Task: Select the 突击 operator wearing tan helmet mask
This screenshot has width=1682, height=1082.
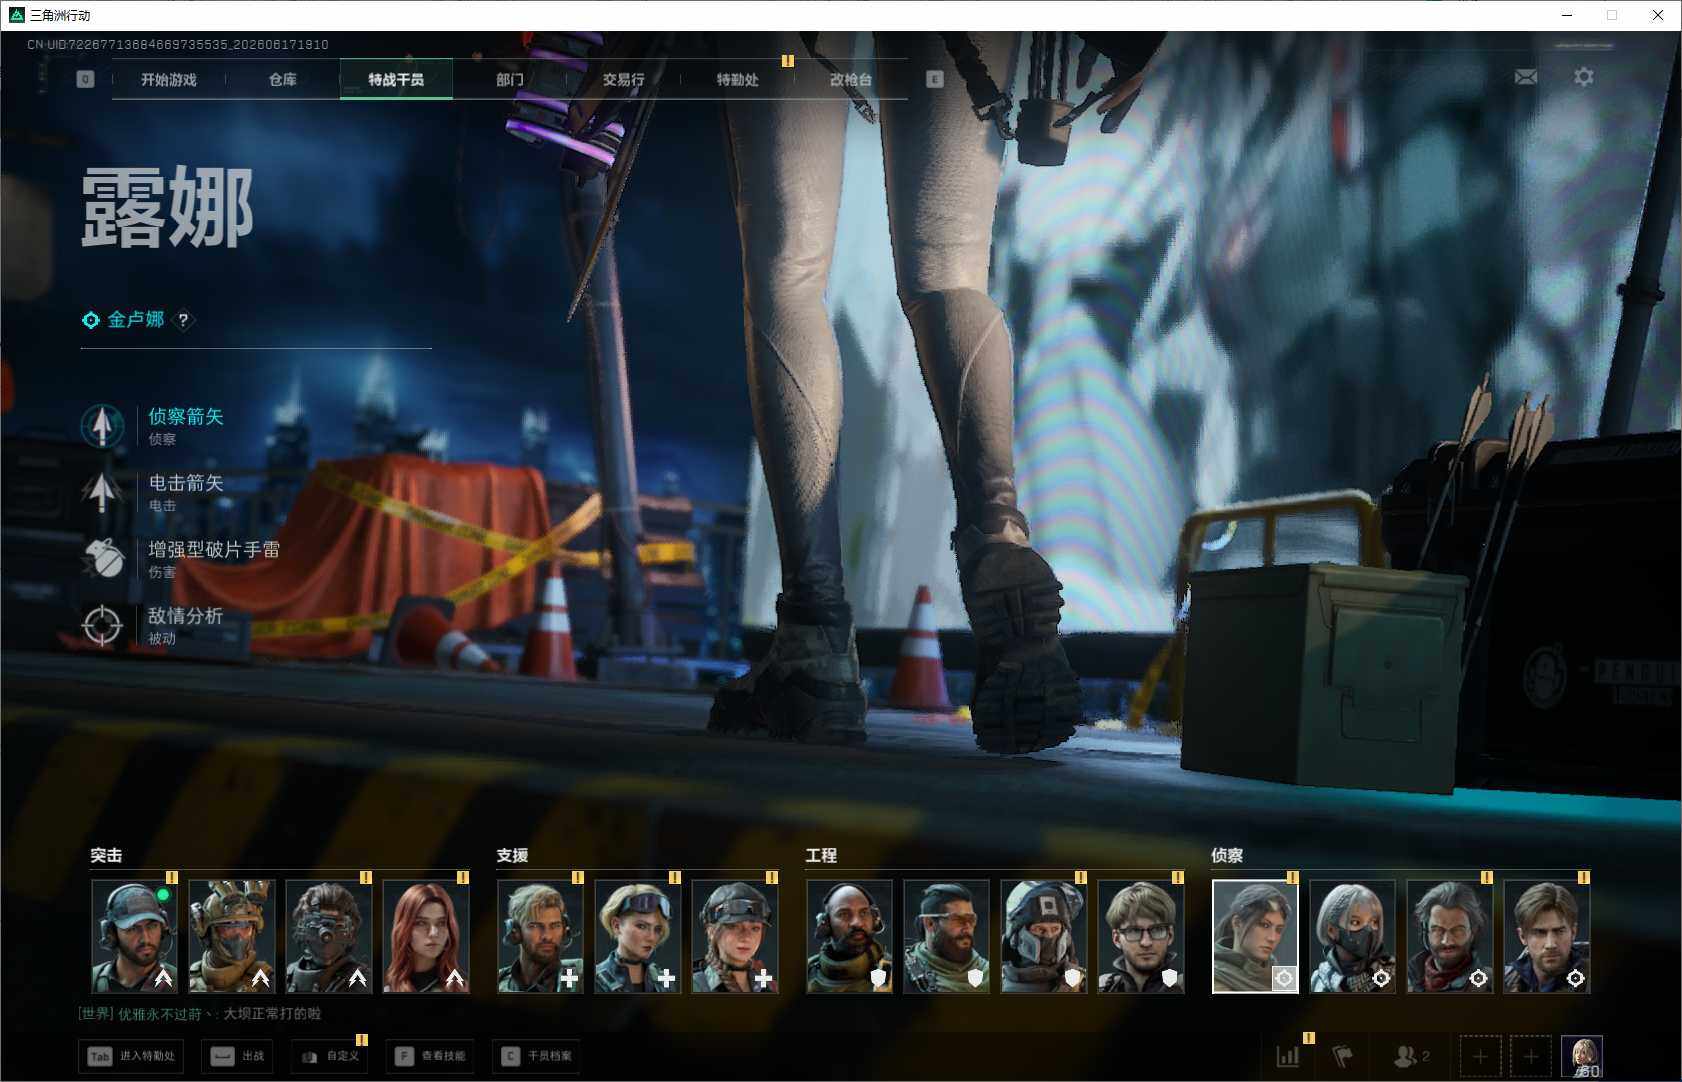Action: tap(232, 936)
